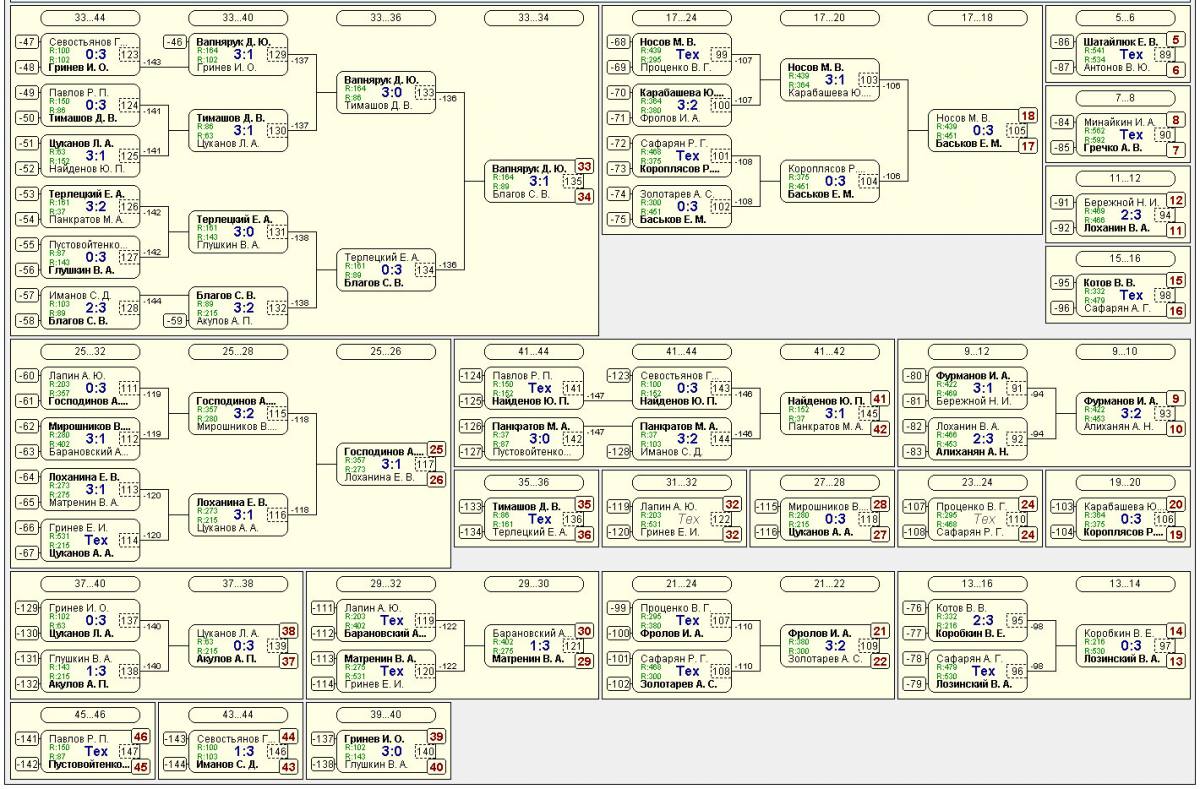Select the -99 seed label
The width and height of the screenshot is (1200, 789).
(618, 608)
